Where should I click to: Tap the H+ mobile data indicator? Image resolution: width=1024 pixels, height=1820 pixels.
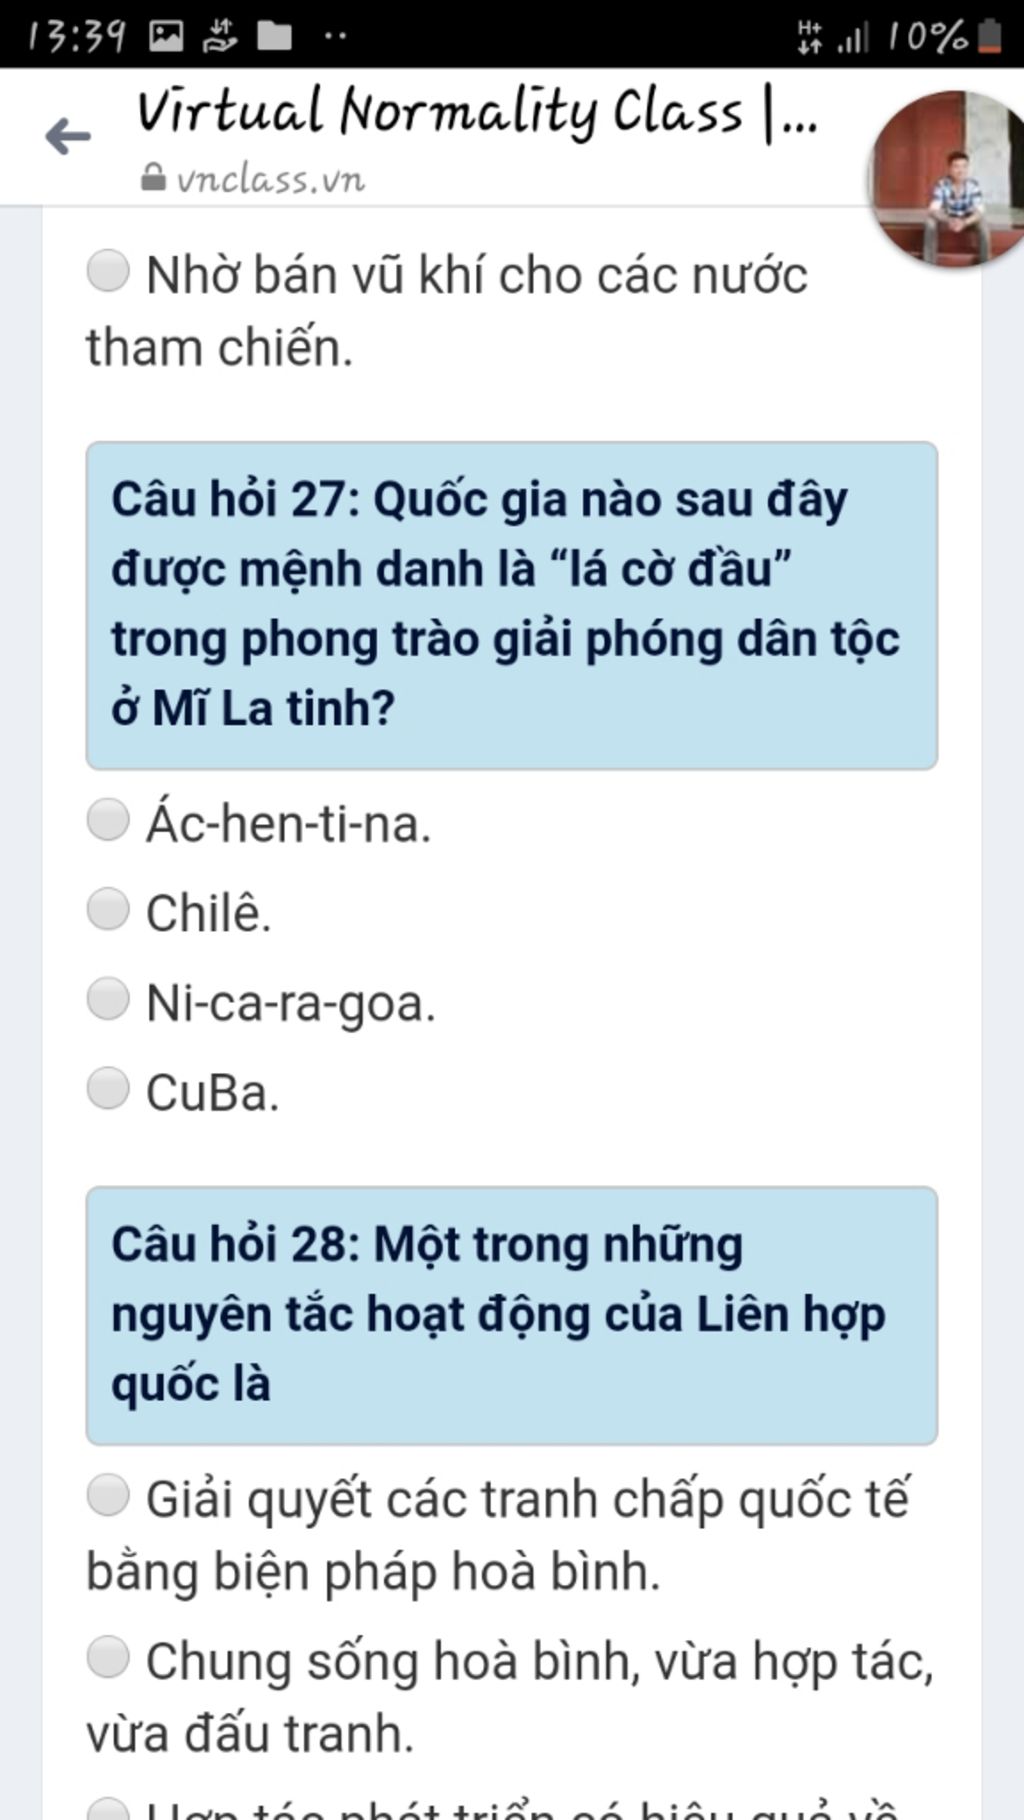810,37
